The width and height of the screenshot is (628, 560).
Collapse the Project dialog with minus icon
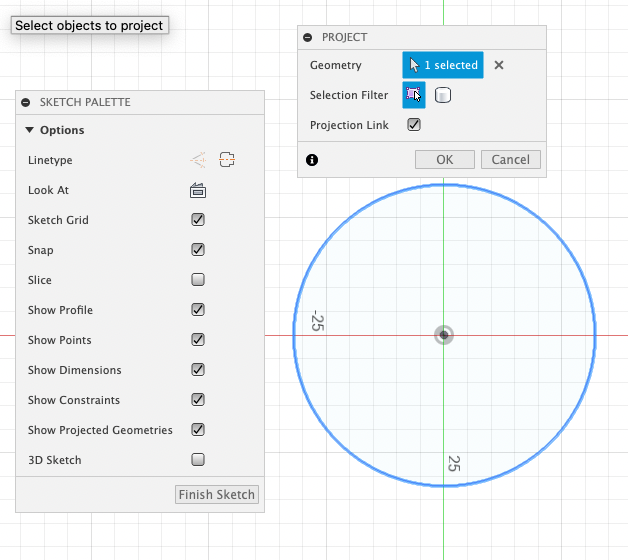point(308,37)
